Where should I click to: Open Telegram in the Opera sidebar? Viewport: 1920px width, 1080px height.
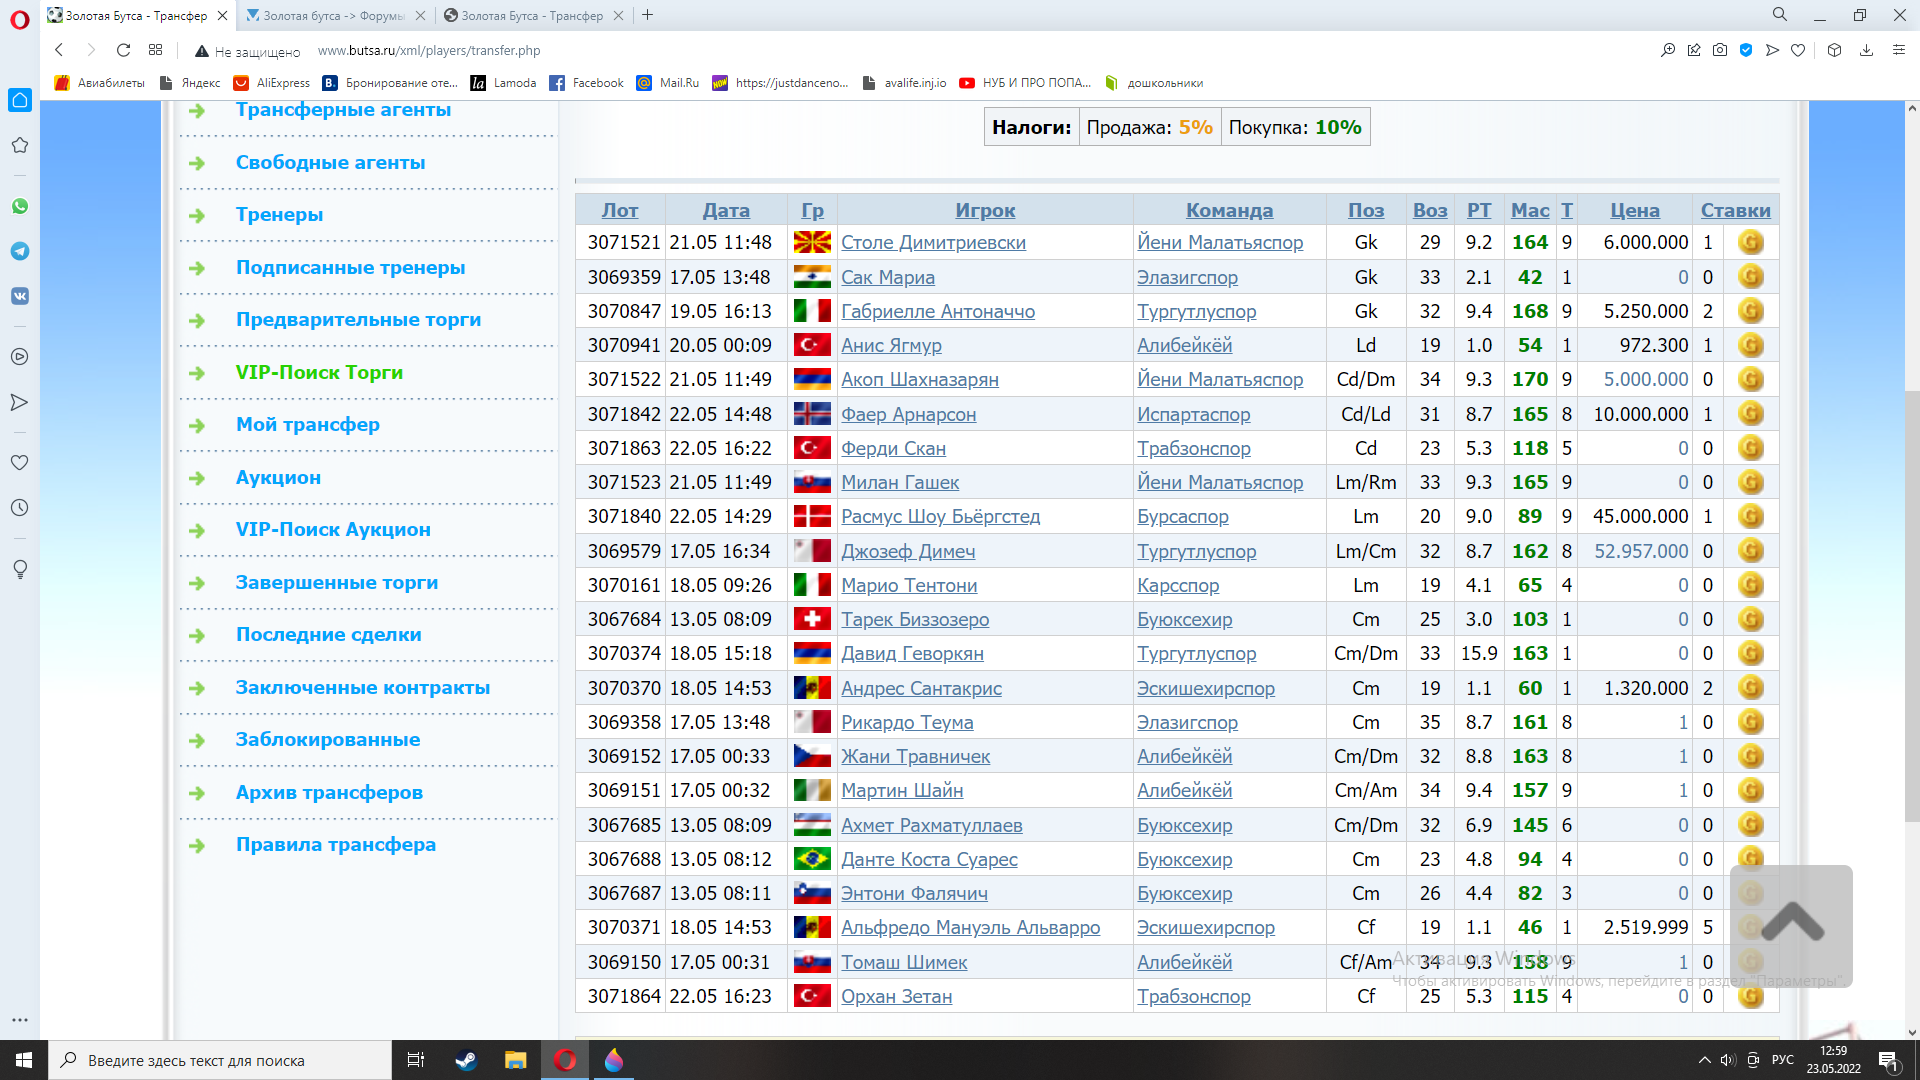(19, 251)
